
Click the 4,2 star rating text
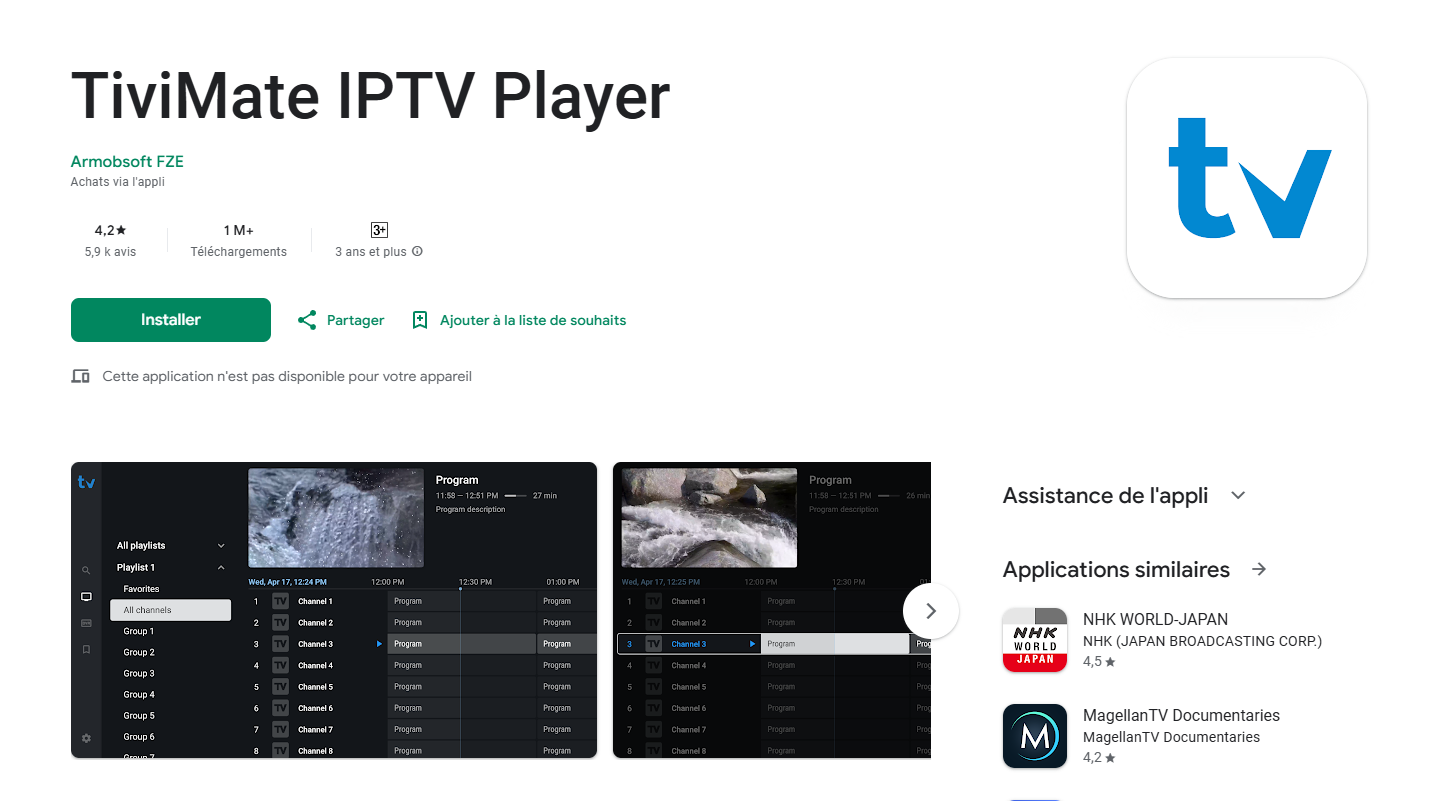coord(110,230)
